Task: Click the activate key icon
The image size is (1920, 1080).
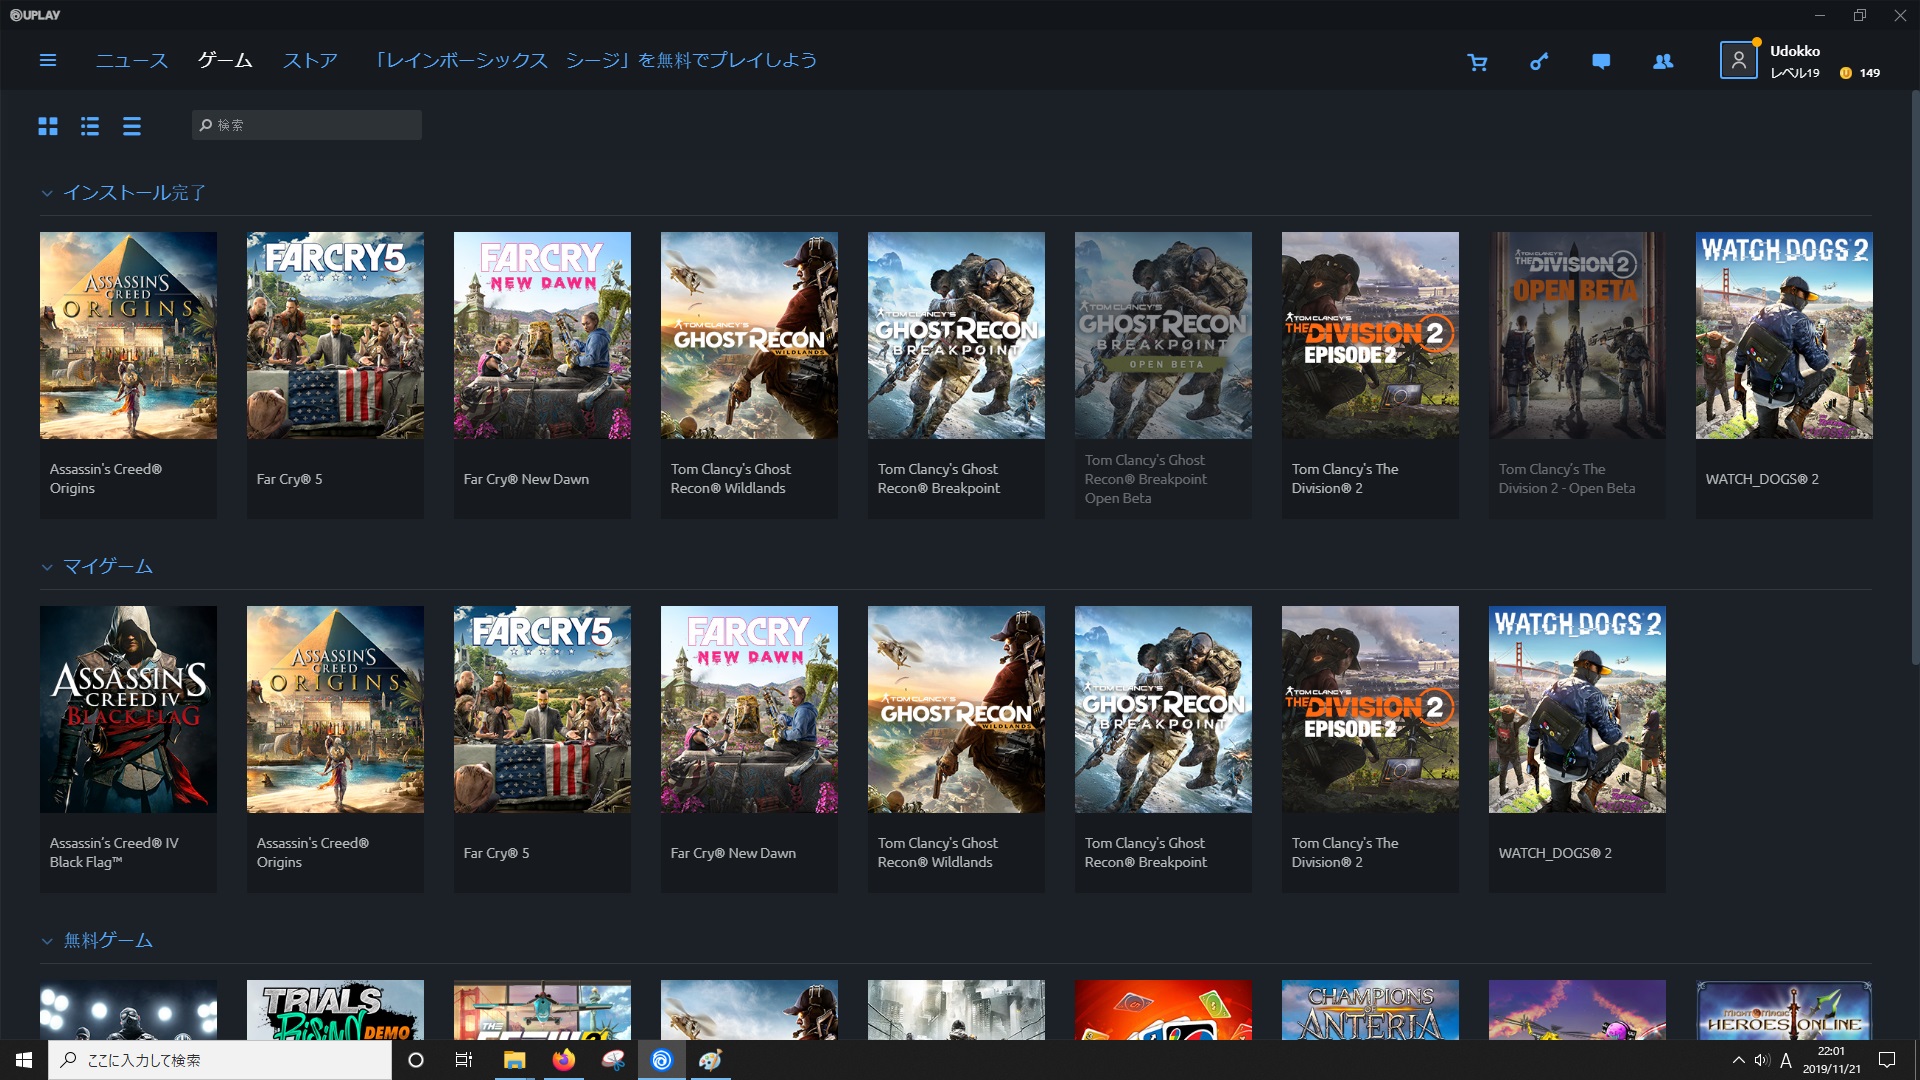Action: point(1539,62)
